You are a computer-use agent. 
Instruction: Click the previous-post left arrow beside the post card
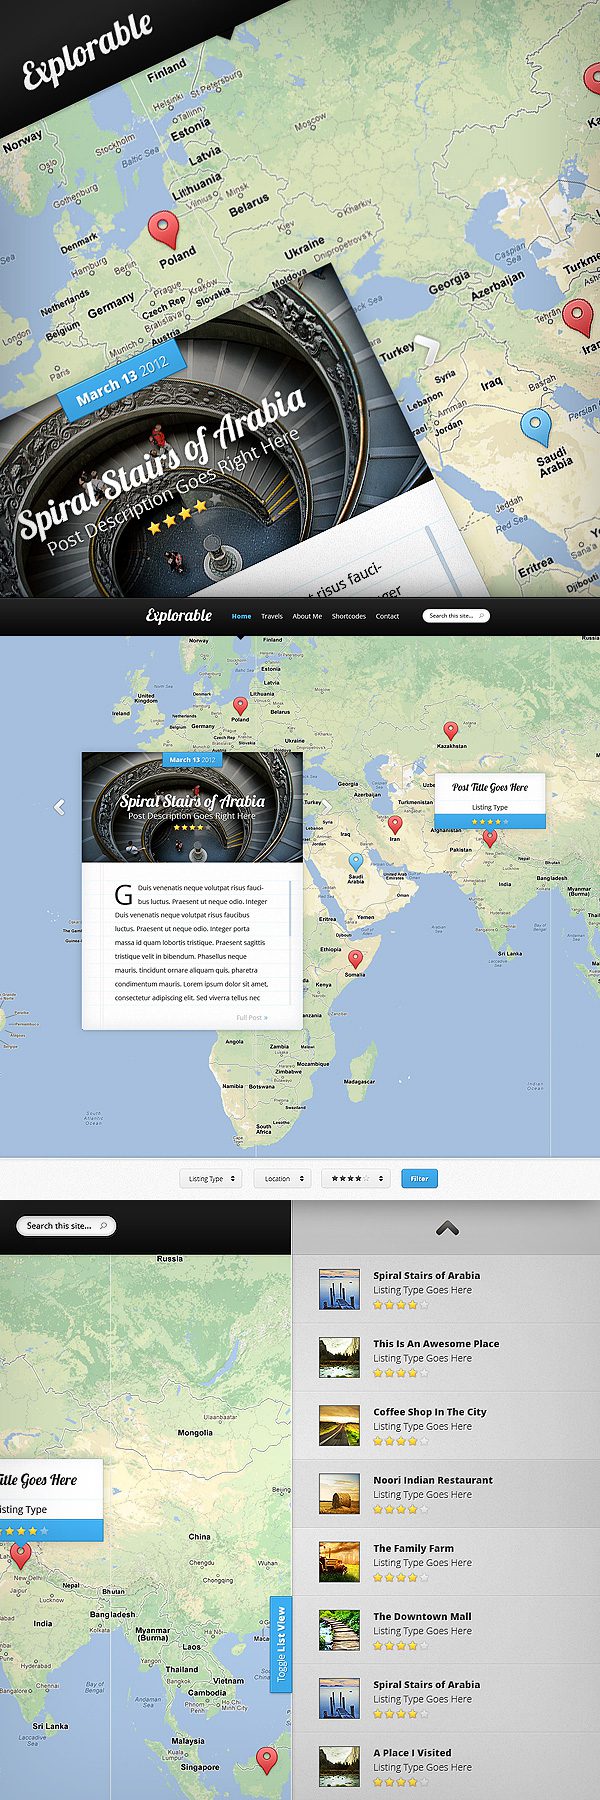(x=59, y=806)
